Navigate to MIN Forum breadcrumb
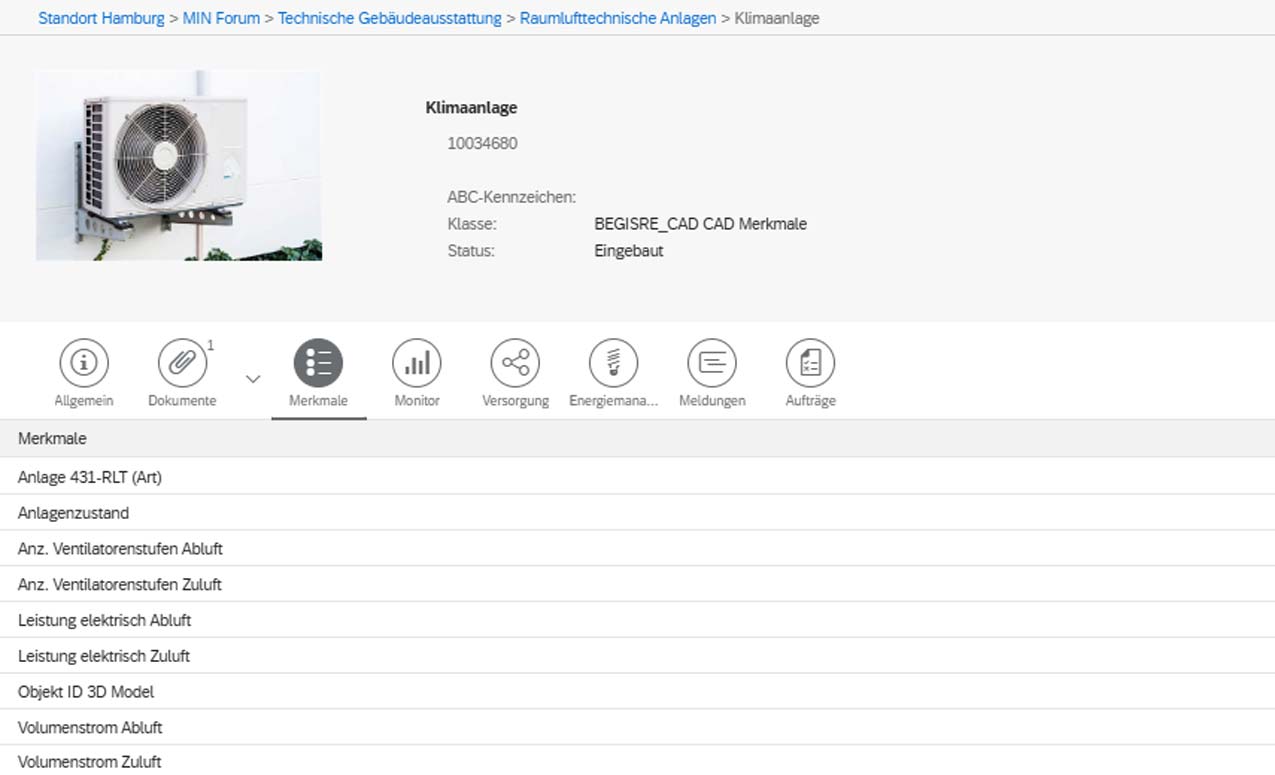1275x775 pixels. 221,18
